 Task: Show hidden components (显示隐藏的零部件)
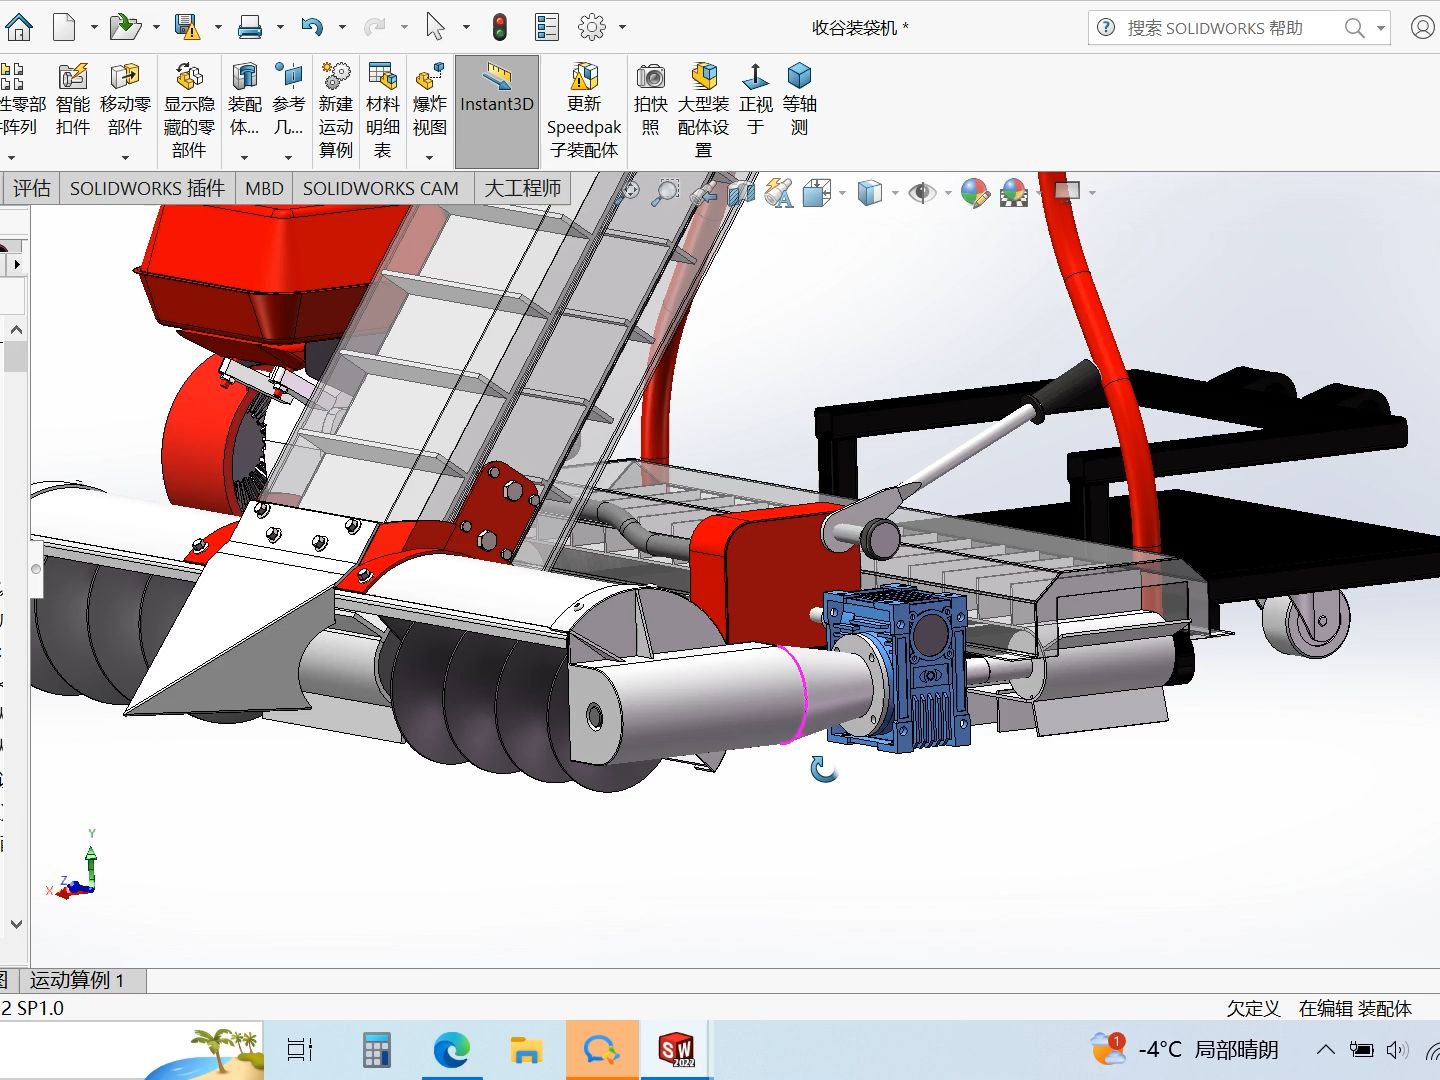coord(189,111)
